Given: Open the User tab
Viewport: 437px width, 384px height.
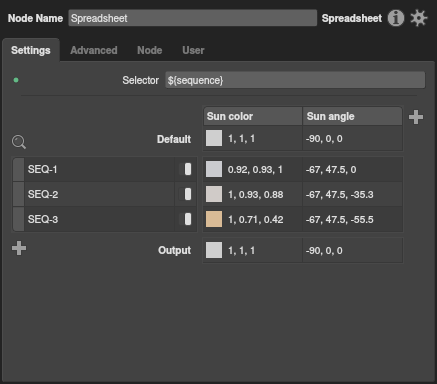Looking at the screenshot, I should point(193,50).
